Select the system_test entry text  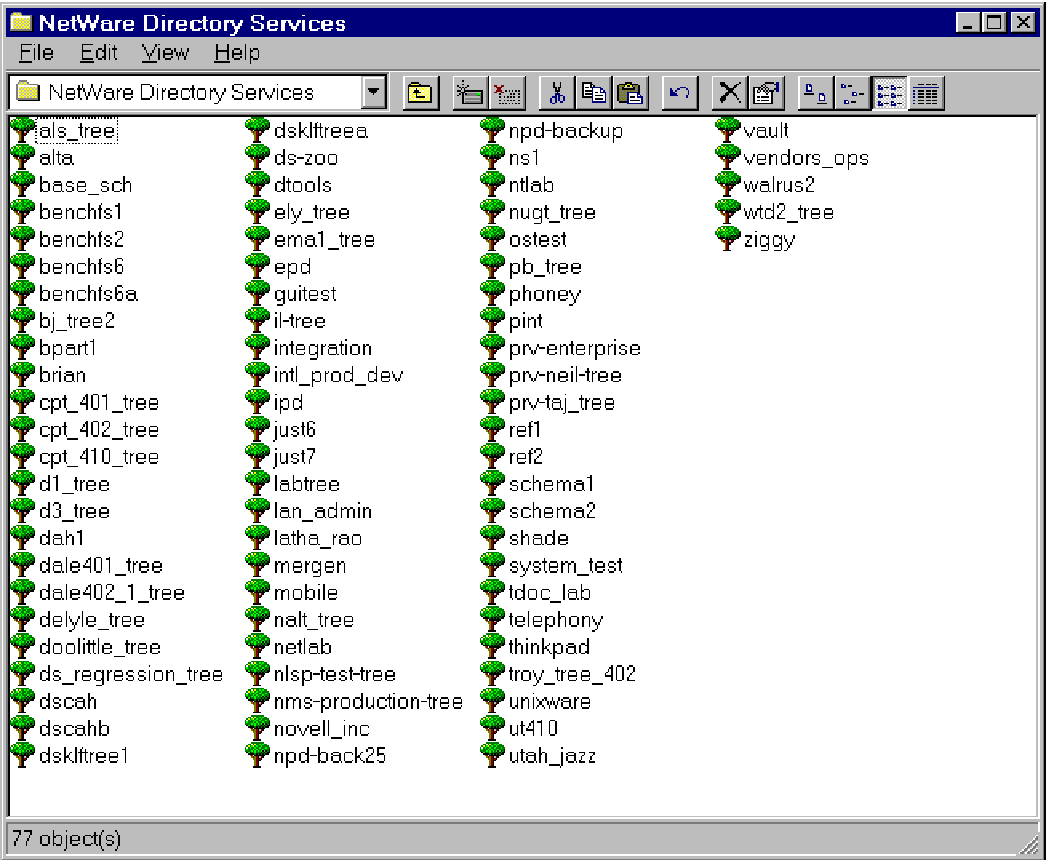click(x=565, y=566)
